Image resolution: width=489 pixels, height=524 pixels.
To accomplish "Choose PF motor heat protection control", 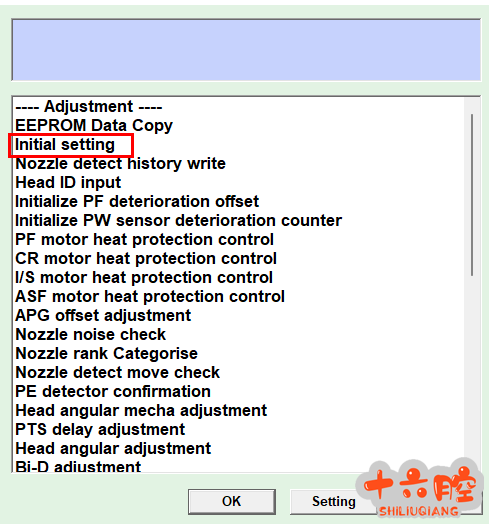I will [x=144, y=240].
